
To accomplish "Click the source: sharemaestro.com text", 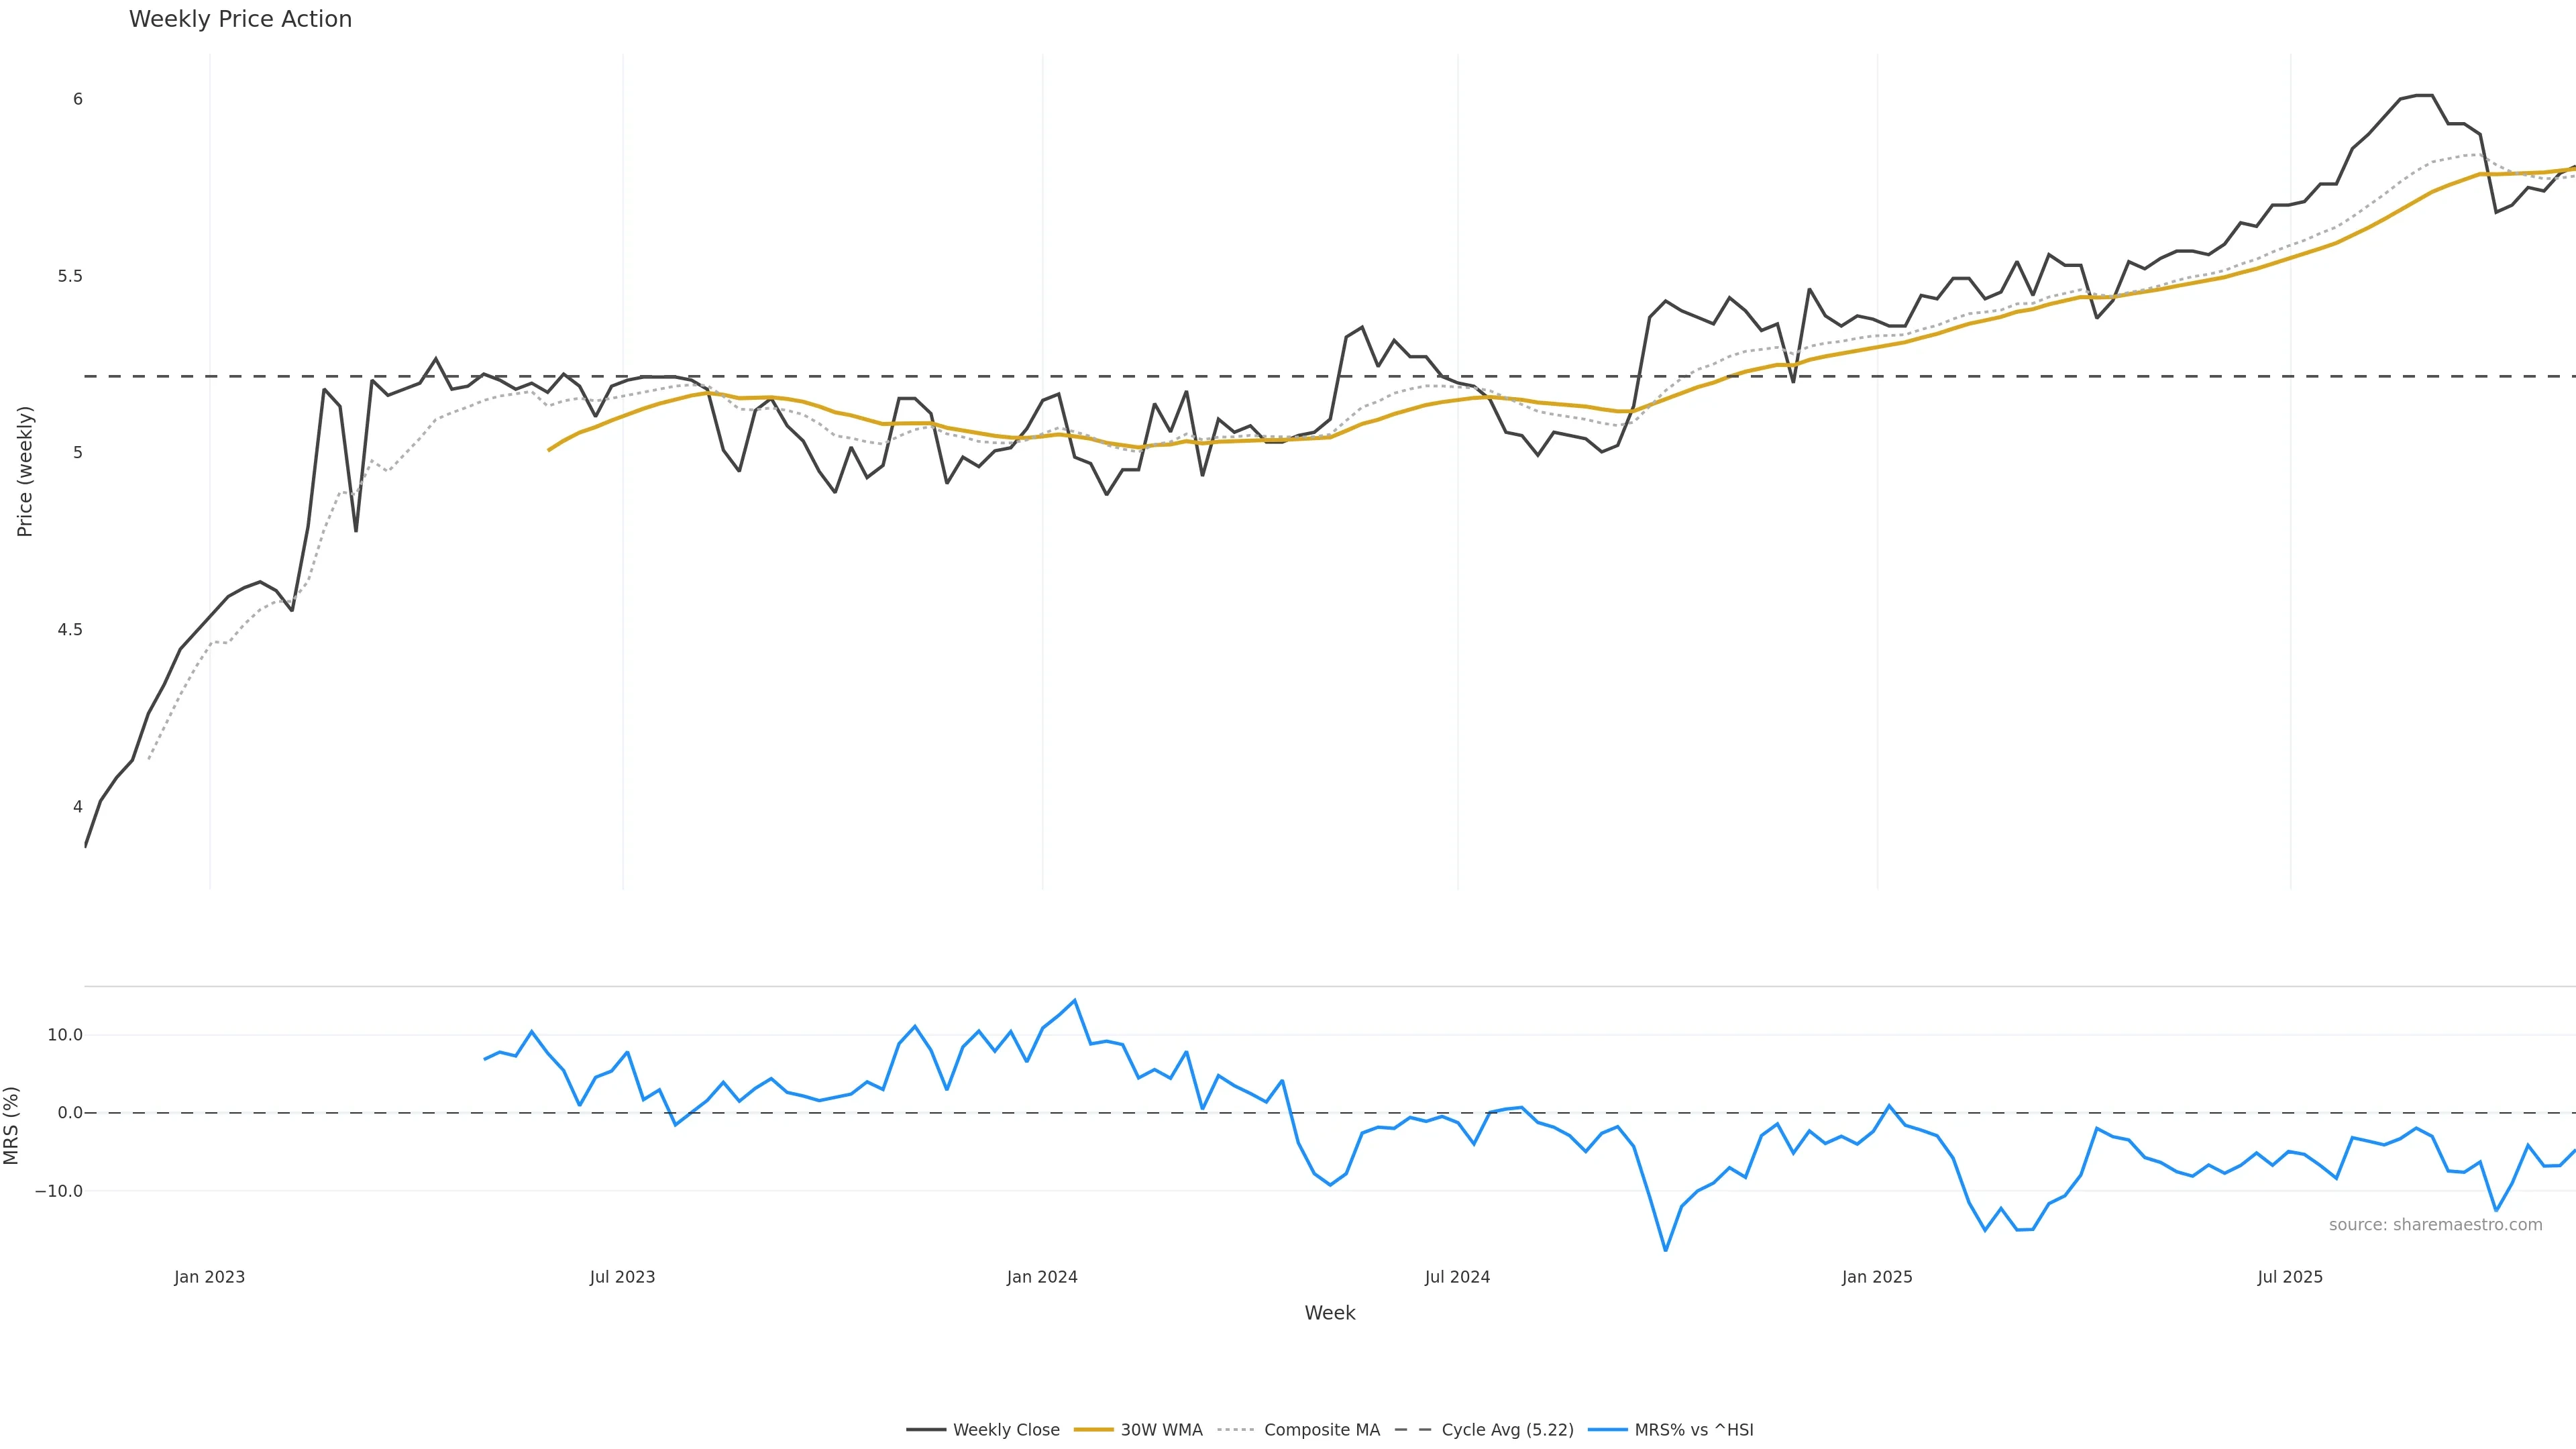I will (2435, 1225).
